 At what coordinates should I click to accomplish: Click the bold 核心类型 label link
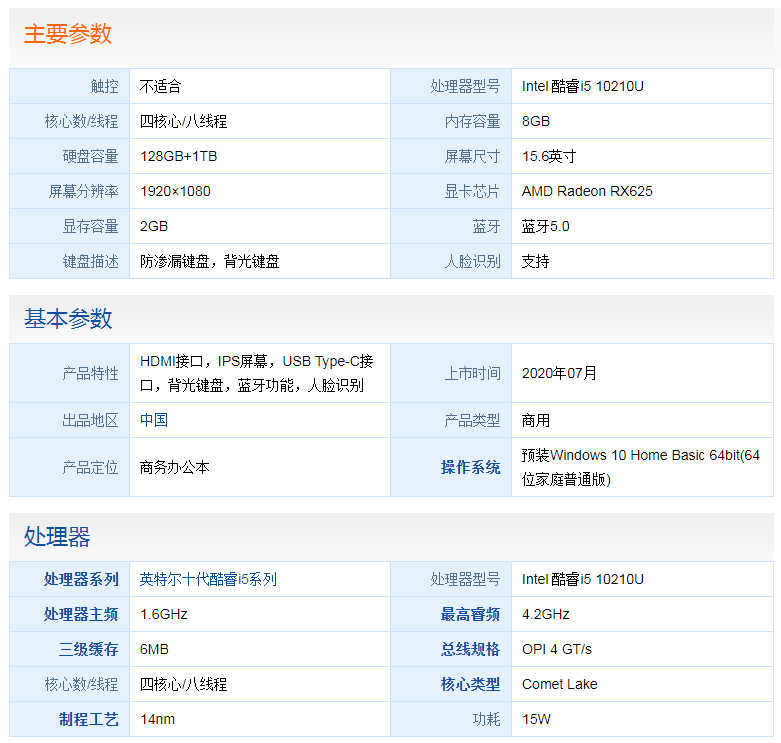pos(470,684)
